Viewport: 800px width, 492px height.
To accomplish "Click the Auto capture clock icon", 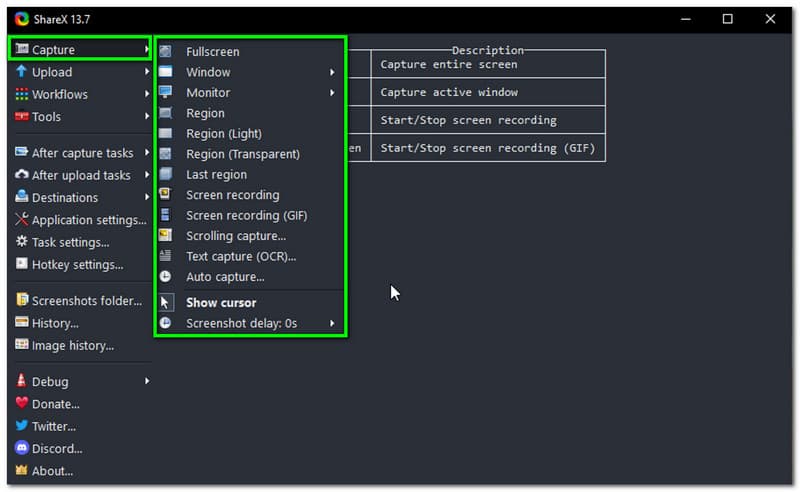I will pyautogui.click(x=165, y=277).
